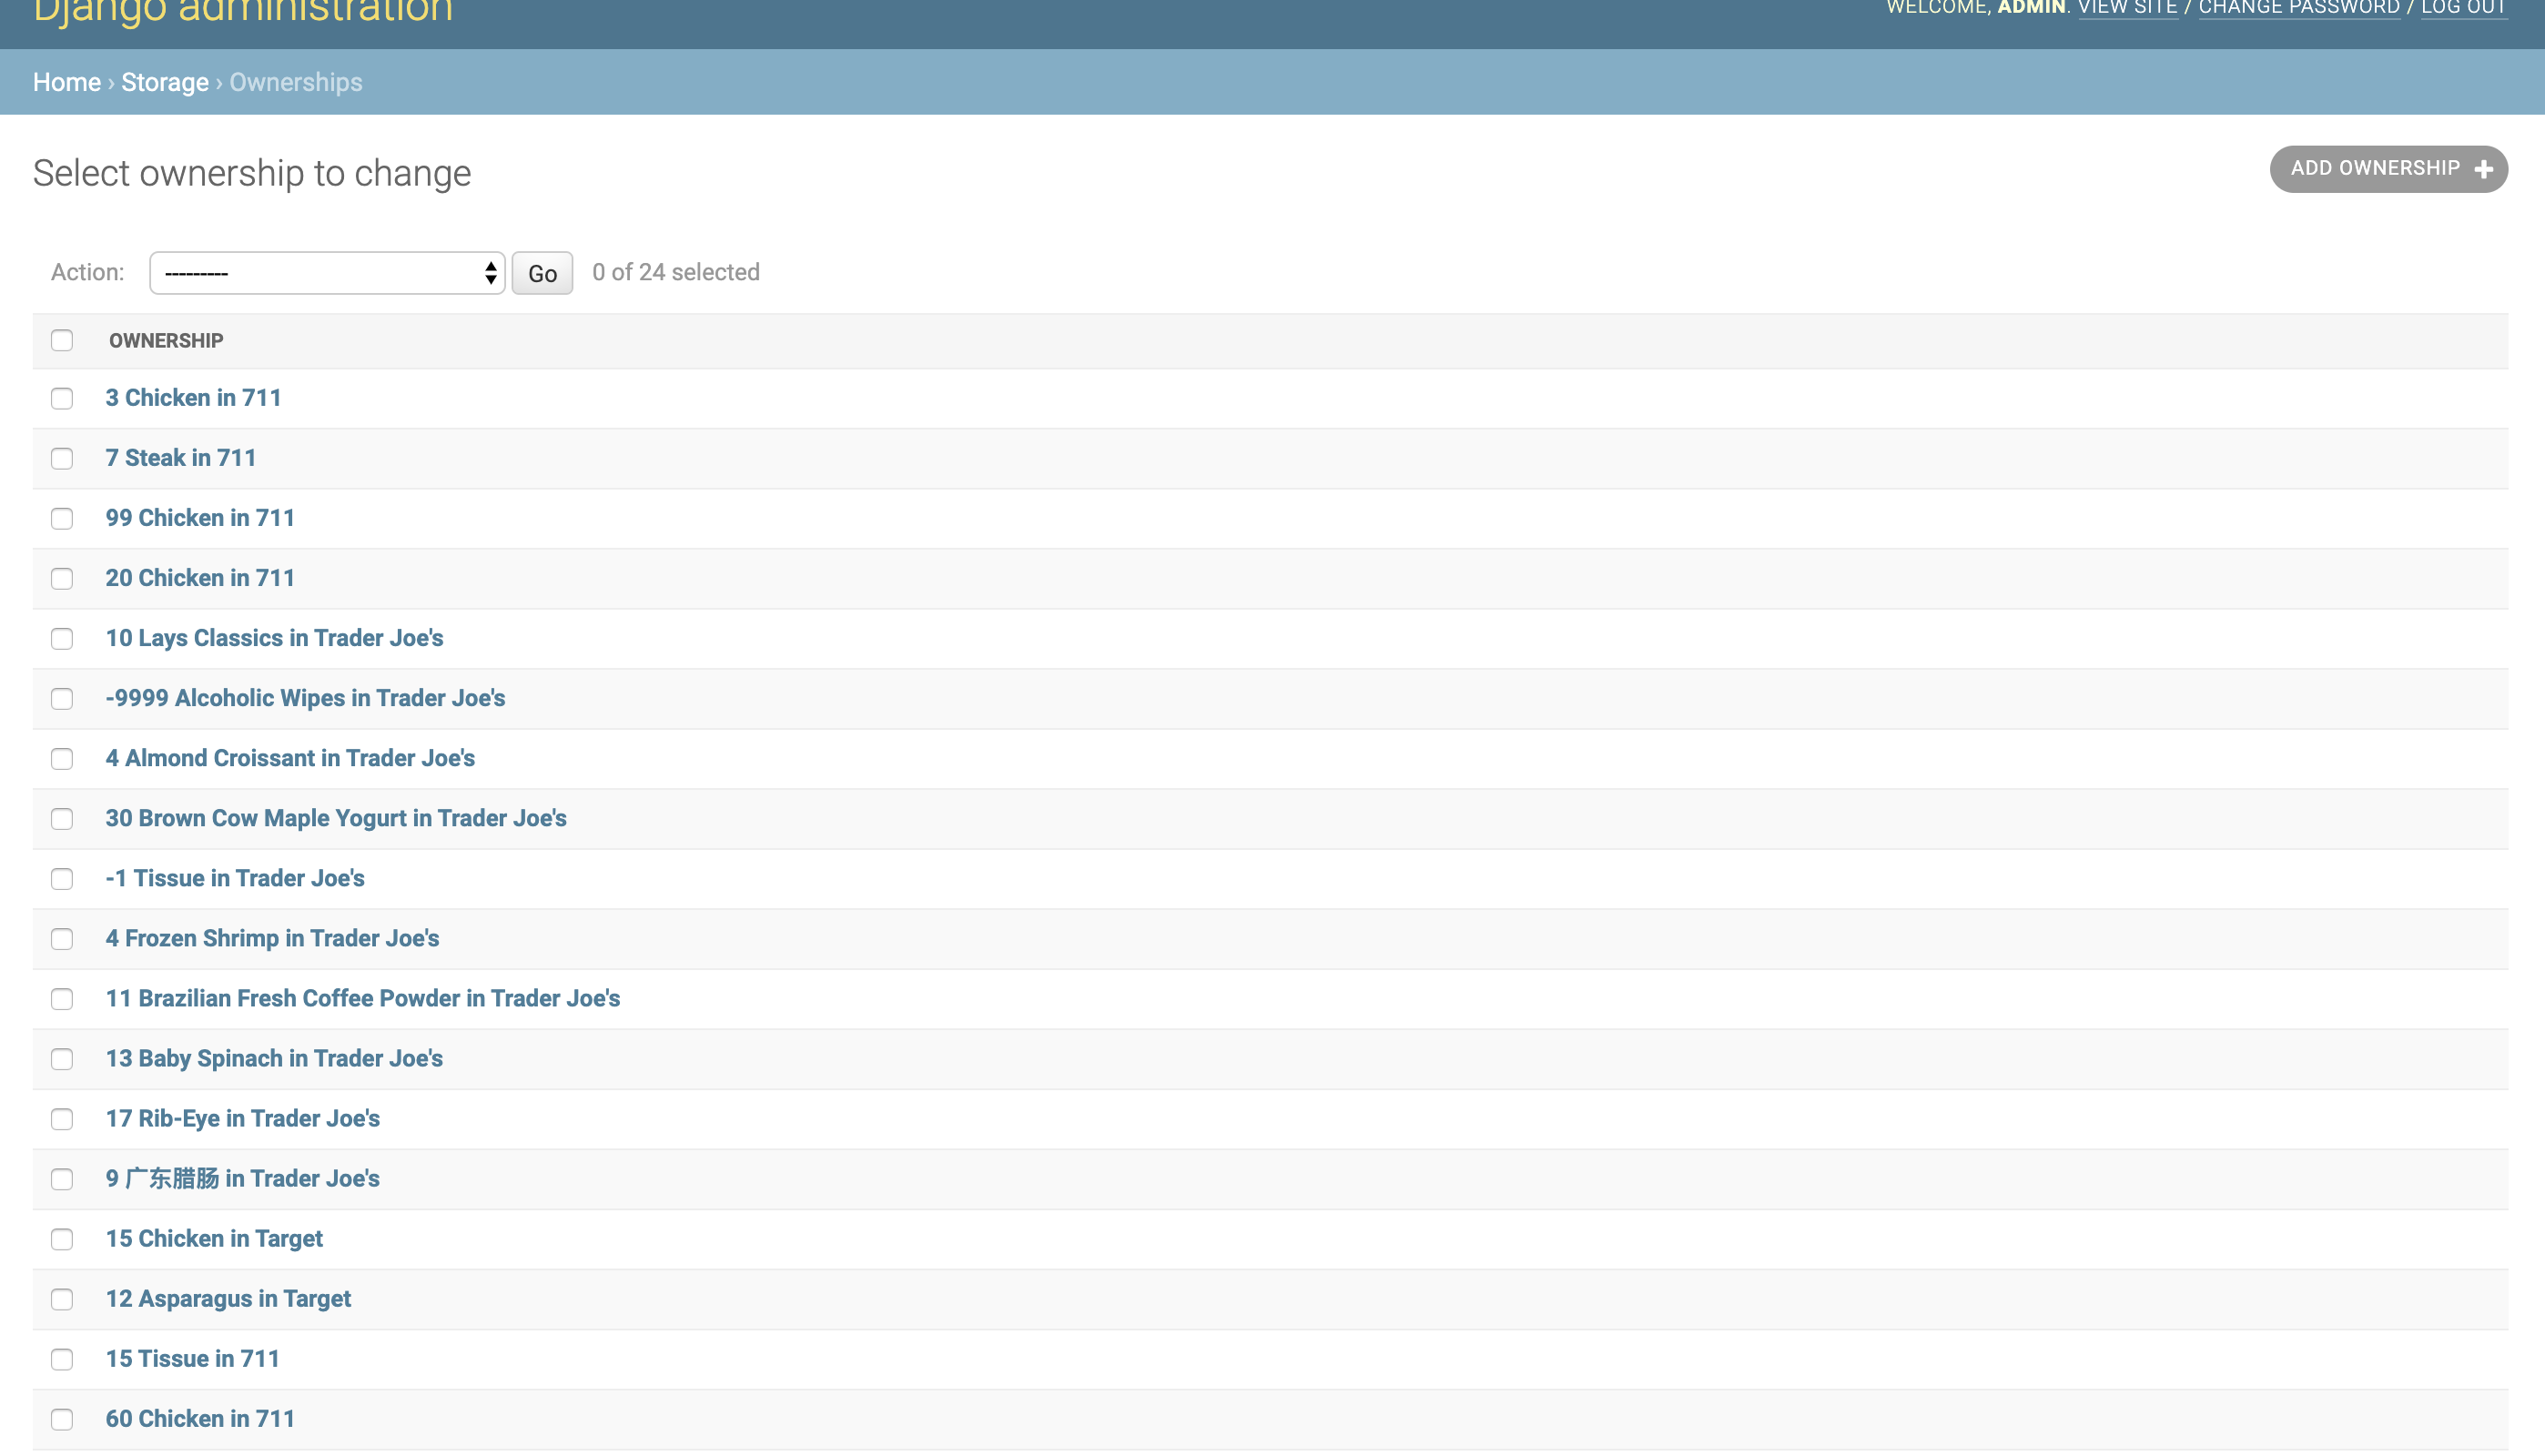Open 10 Lays Classics in Trader Joe's
Viewport: 2545px width, 1456px height.
[274, 638]
